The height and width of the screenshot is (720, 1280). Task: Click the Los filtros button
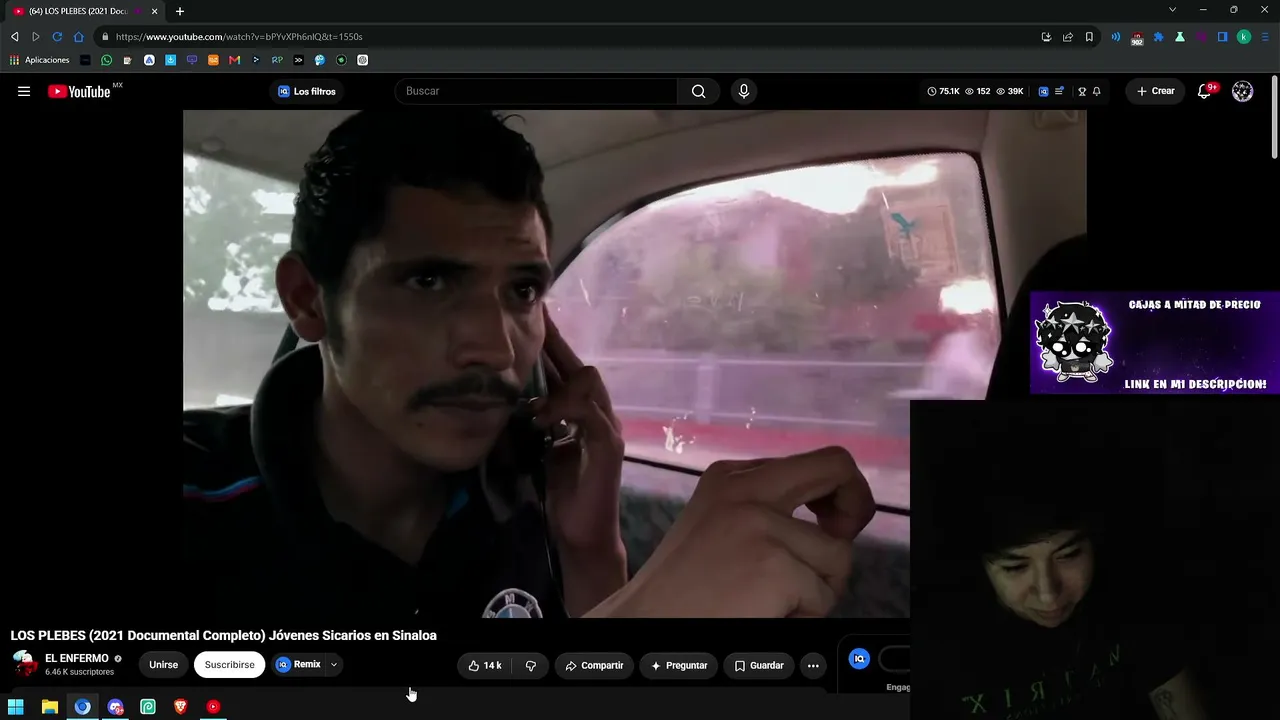tap(307, 91)
